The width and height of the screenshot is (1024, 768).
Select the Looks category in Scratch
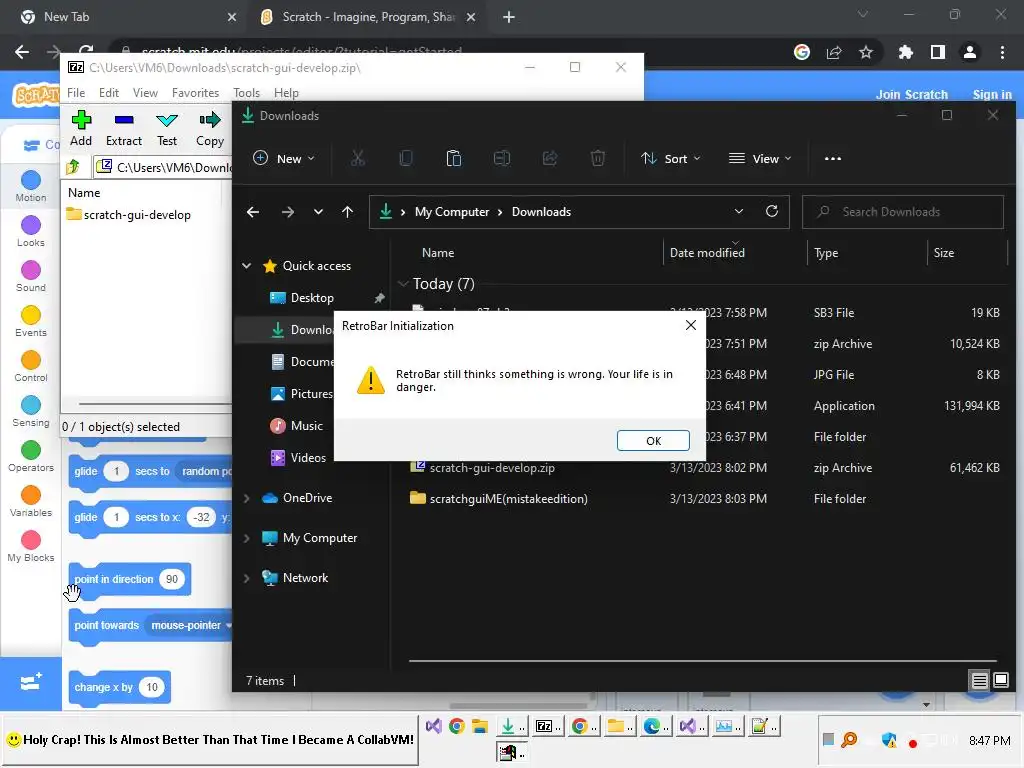click(31, 231)
